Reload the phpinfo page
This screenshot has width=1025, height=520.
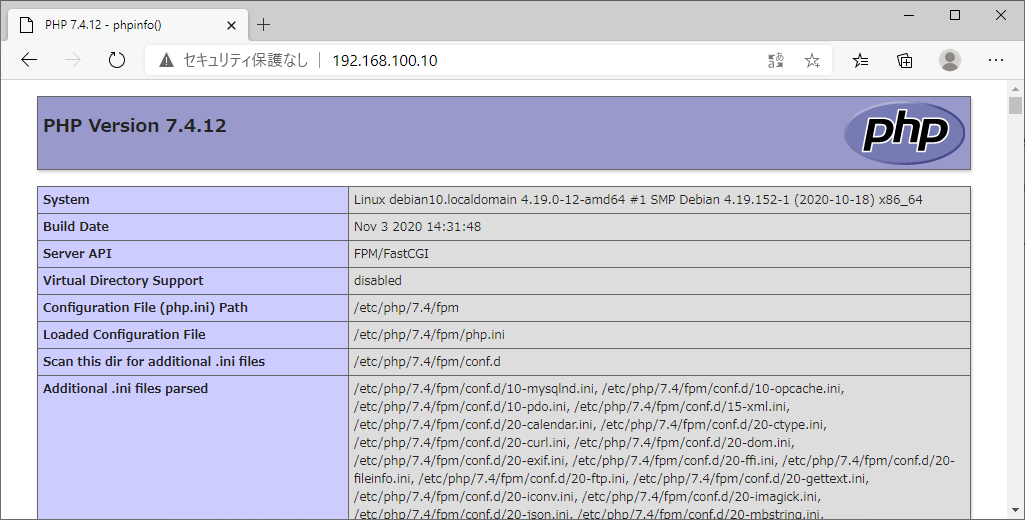(x=116, y=61)
